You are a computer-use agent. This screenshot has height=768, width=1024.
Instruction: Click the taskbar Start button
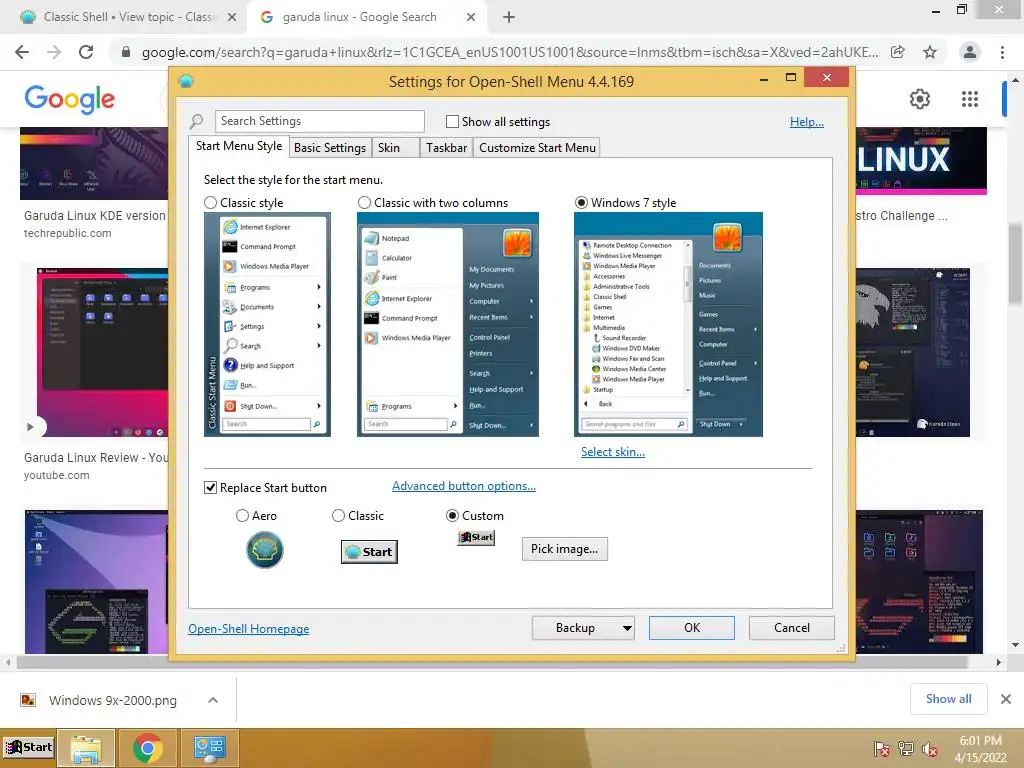point(28,747)
